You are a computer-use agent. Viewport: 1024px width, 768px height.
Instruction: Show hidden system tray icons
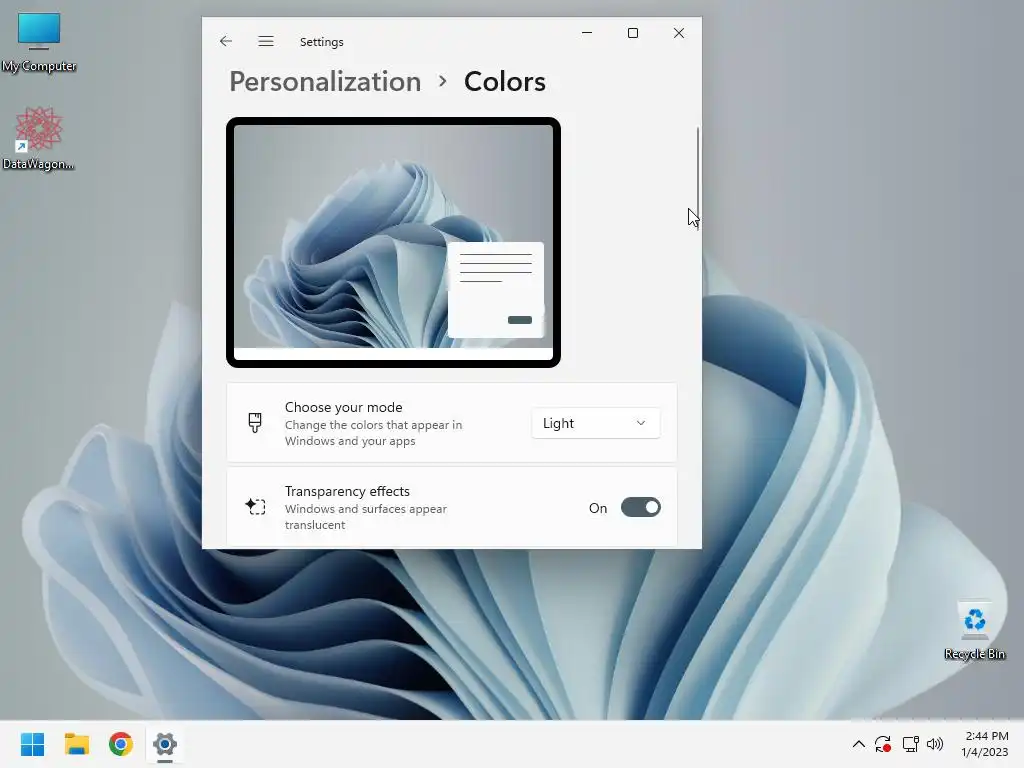(859, 744)
